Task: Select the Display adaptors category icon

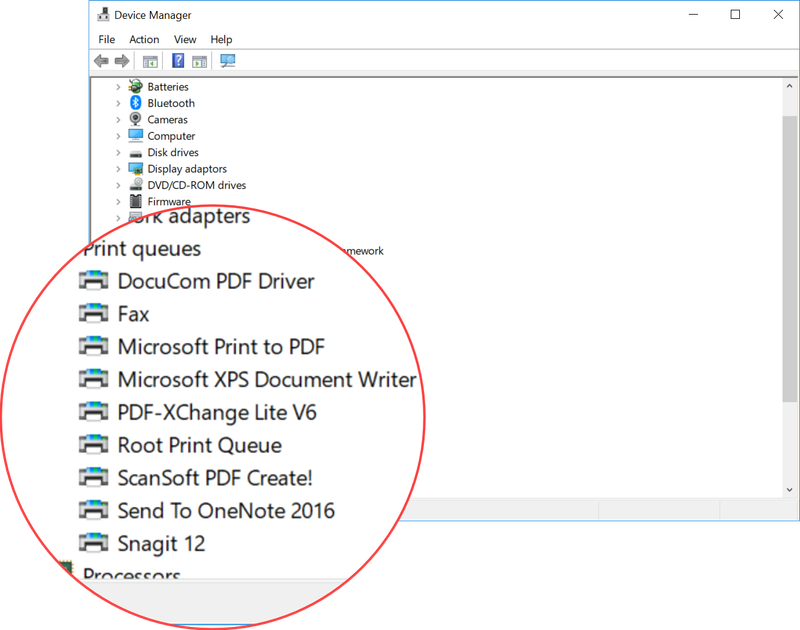Action: tap(135, 168)
